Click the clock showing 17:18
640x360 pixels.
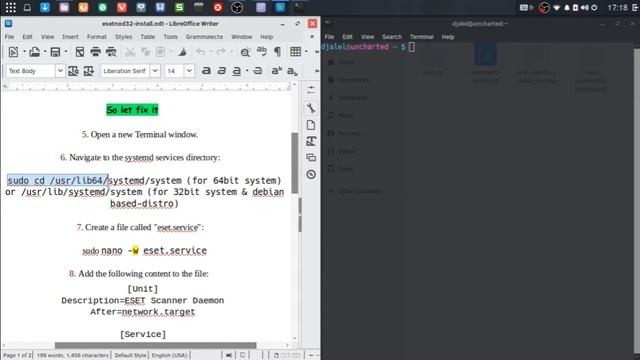pos(617,7)
